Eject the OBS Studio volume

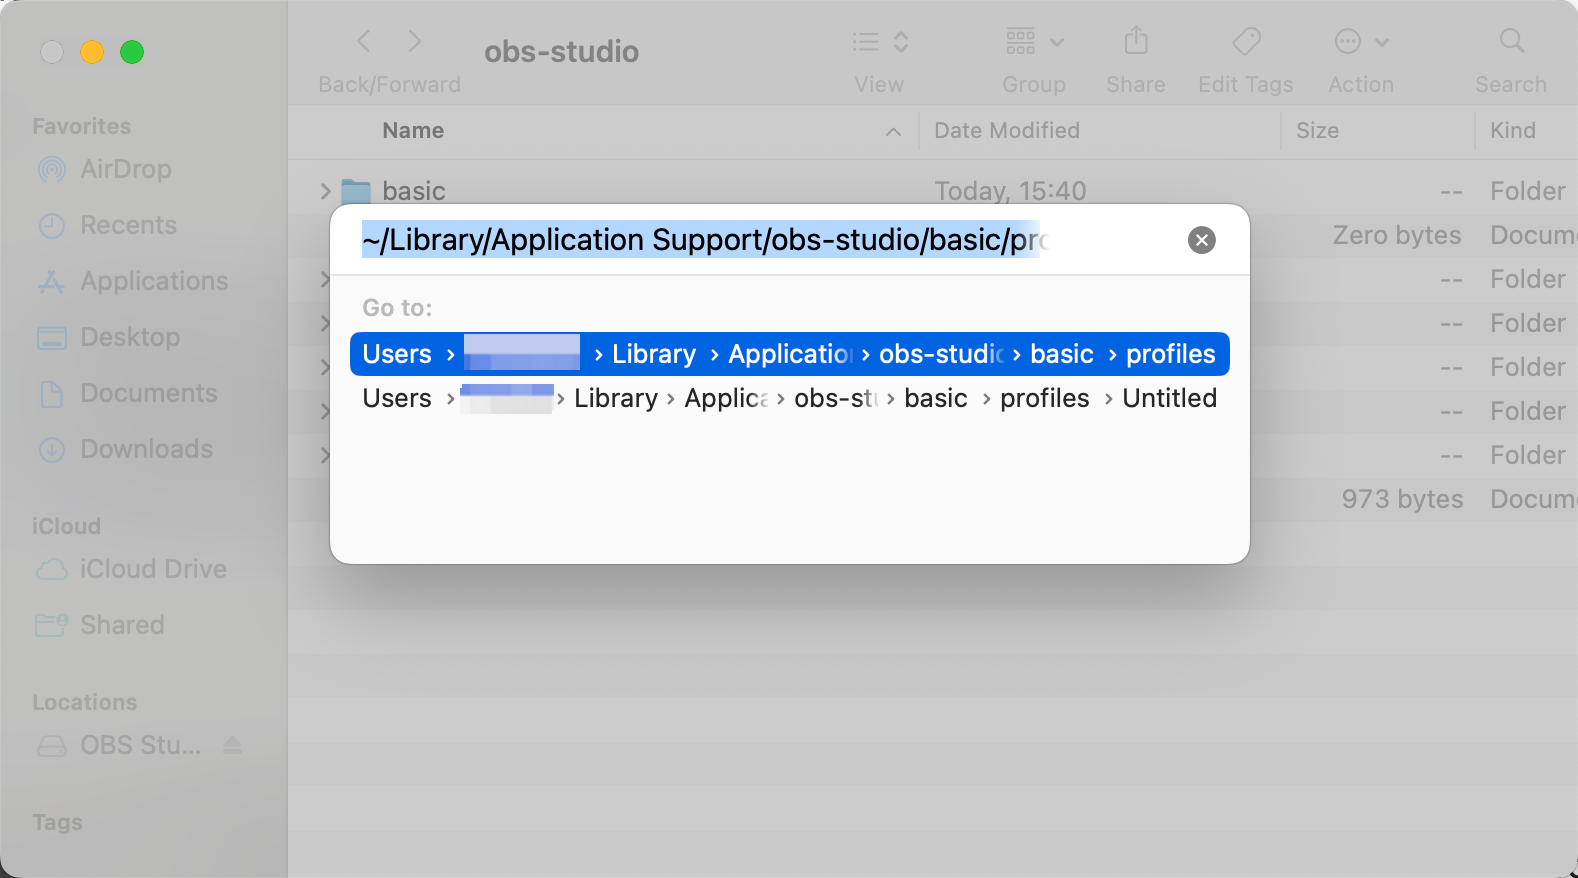click(x=233, y=746)
